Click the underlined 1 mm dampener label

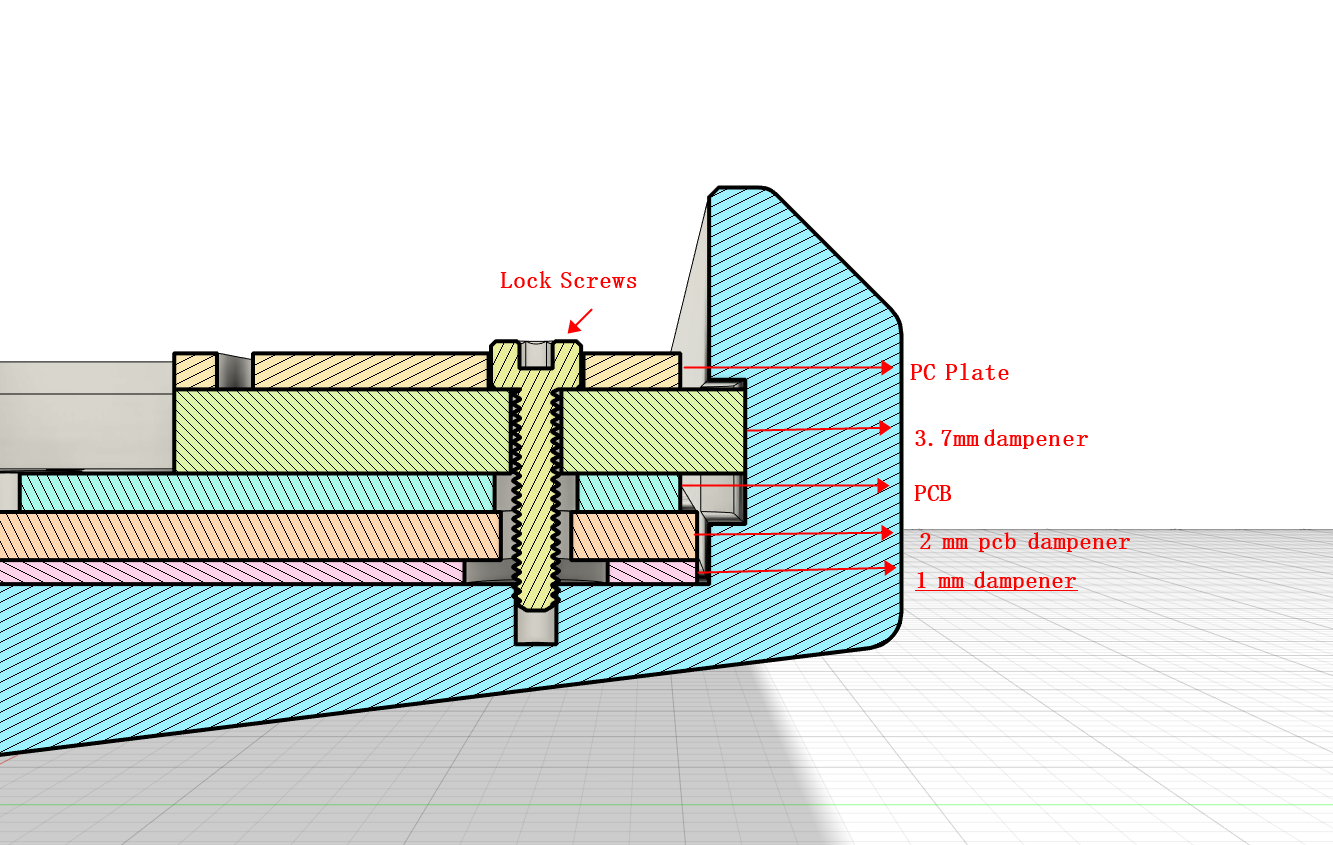click(x=996, y=581)
